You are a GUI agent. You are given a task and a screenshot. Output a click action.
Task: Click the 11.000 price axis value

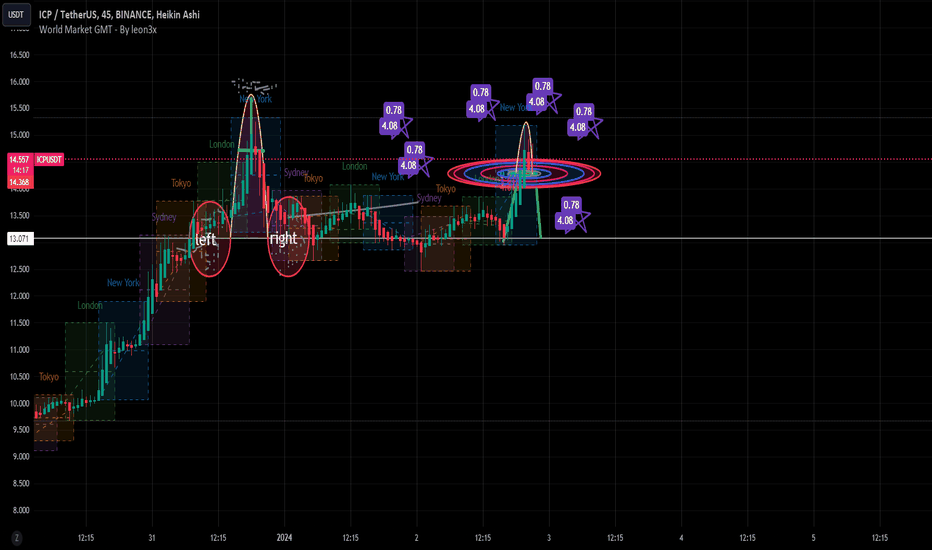(x=19, y=350)
